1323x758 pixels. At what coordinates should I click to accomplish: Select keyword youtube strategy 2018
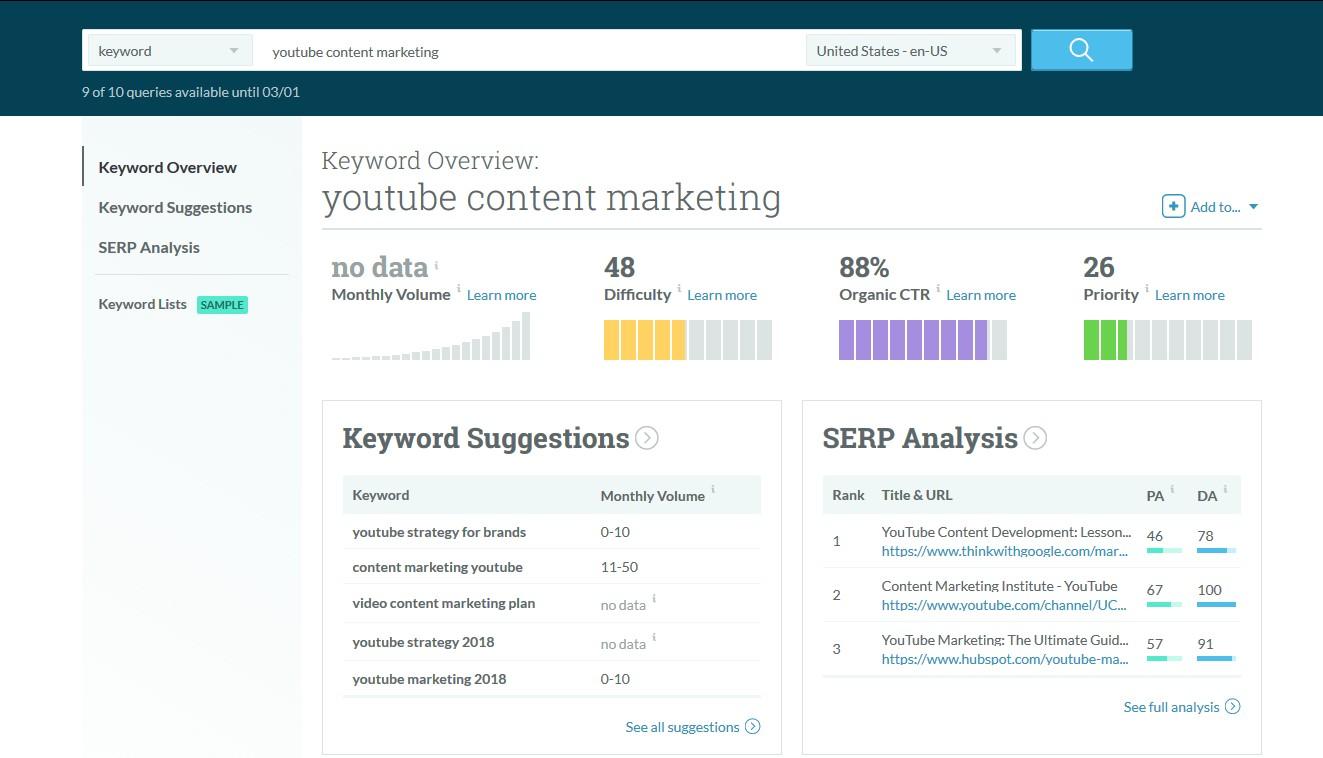[x=423, y=642]
